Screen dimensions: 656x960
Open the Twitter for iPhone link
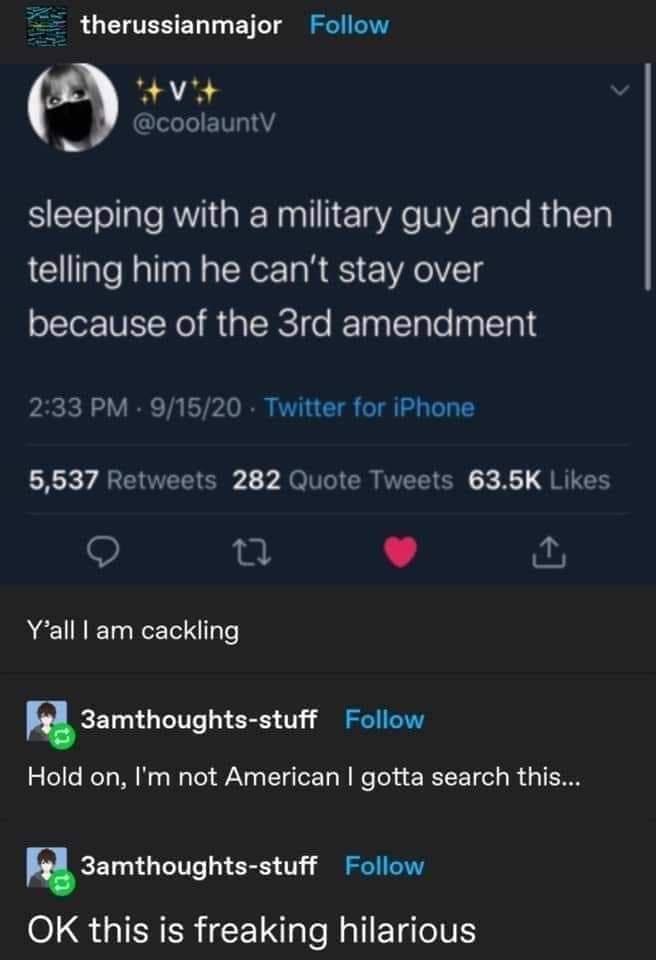click(x=369, y=408)
